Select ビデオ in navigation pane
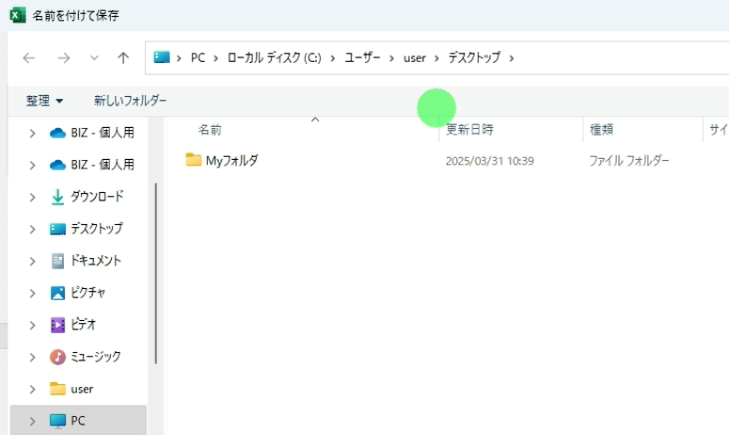729x435 pixels. point(83,324)
